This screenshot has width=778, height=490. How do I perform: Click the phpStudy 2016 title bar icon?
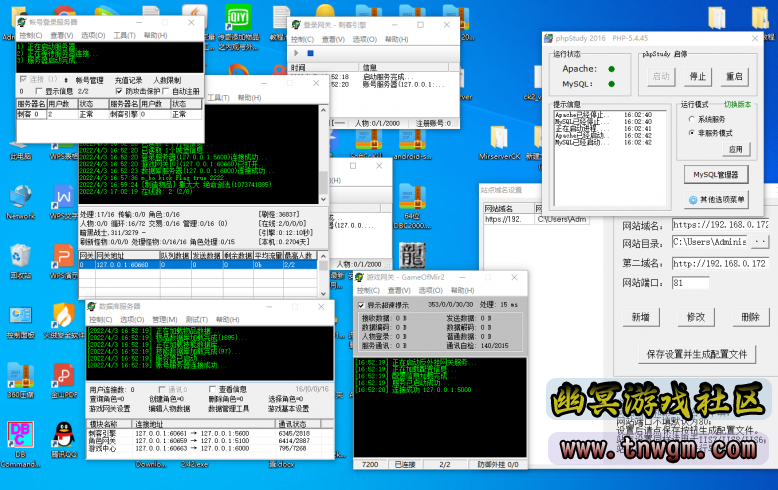[549, 38]
